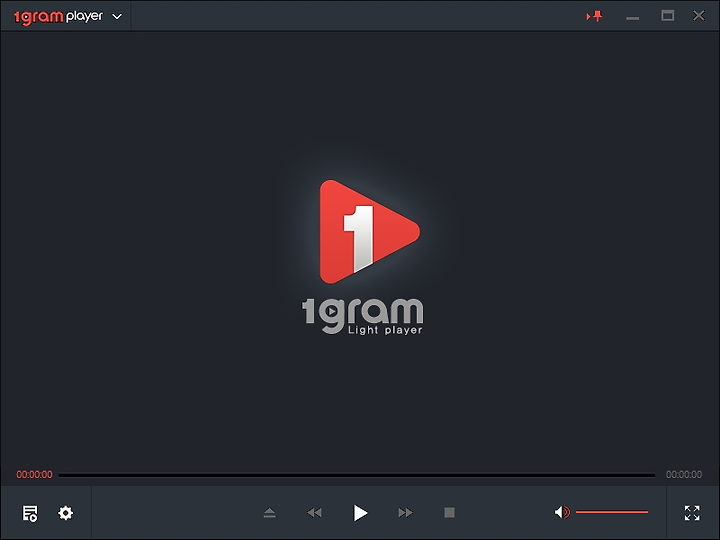Start playback with the play button
The image size is (720, 540).
(x=360, y=513)
